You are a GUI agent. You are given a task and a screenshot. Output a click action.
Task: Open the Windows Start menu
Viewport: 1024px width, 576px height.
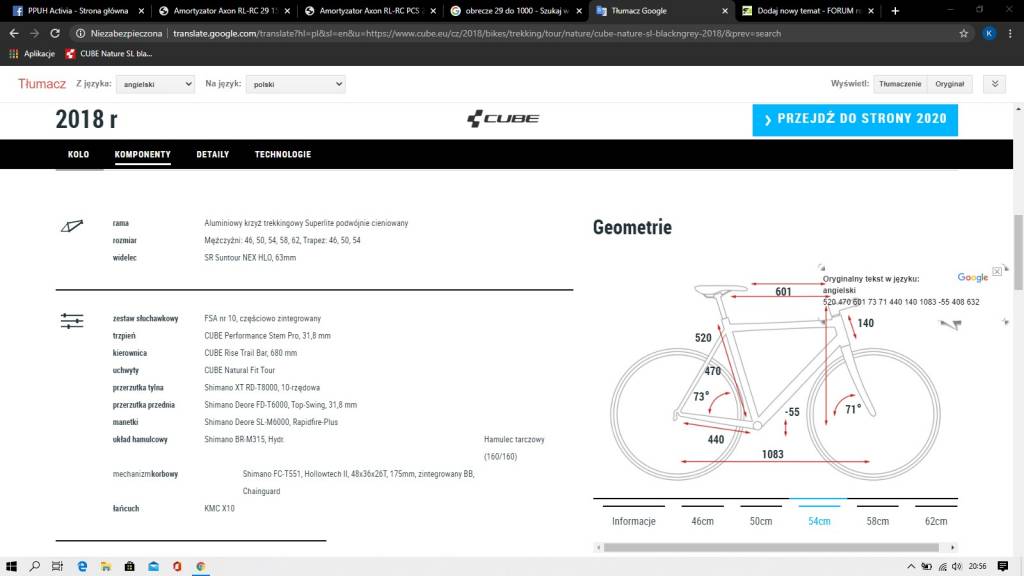point(11,566)
